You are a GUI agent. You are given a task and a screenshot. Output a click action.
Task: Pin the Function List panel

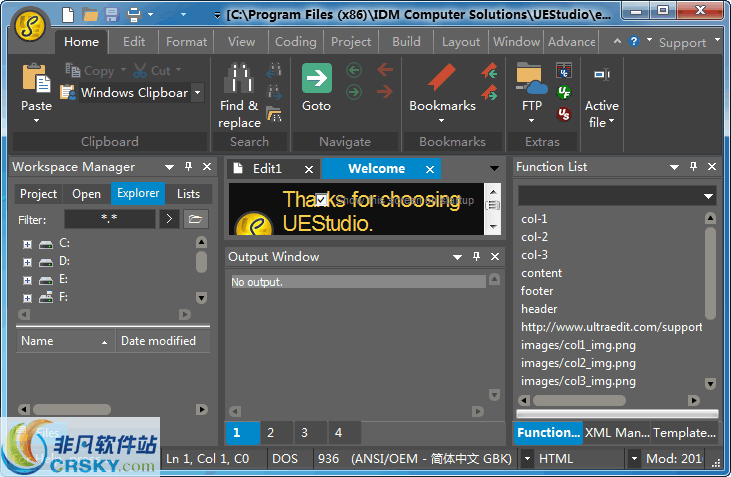pos(693,166)
